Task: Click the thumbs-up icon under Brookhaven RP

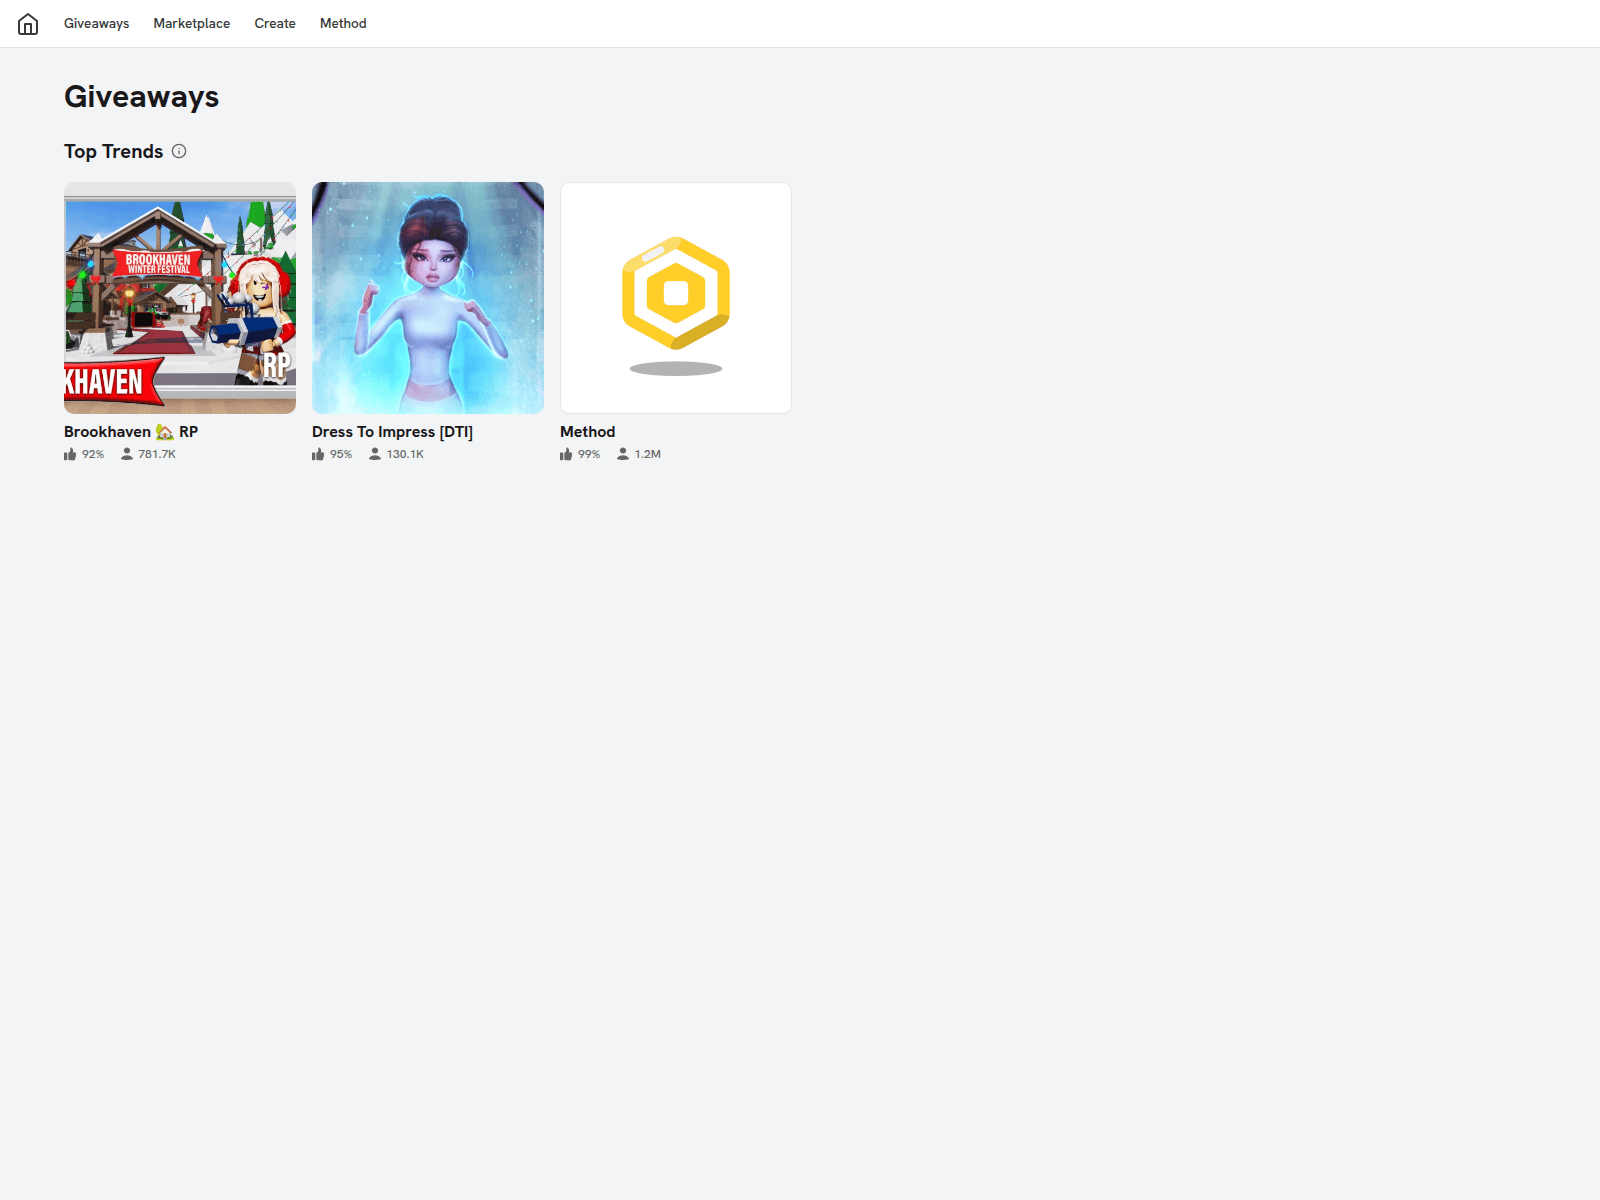Action: click(x=69, y=453)
